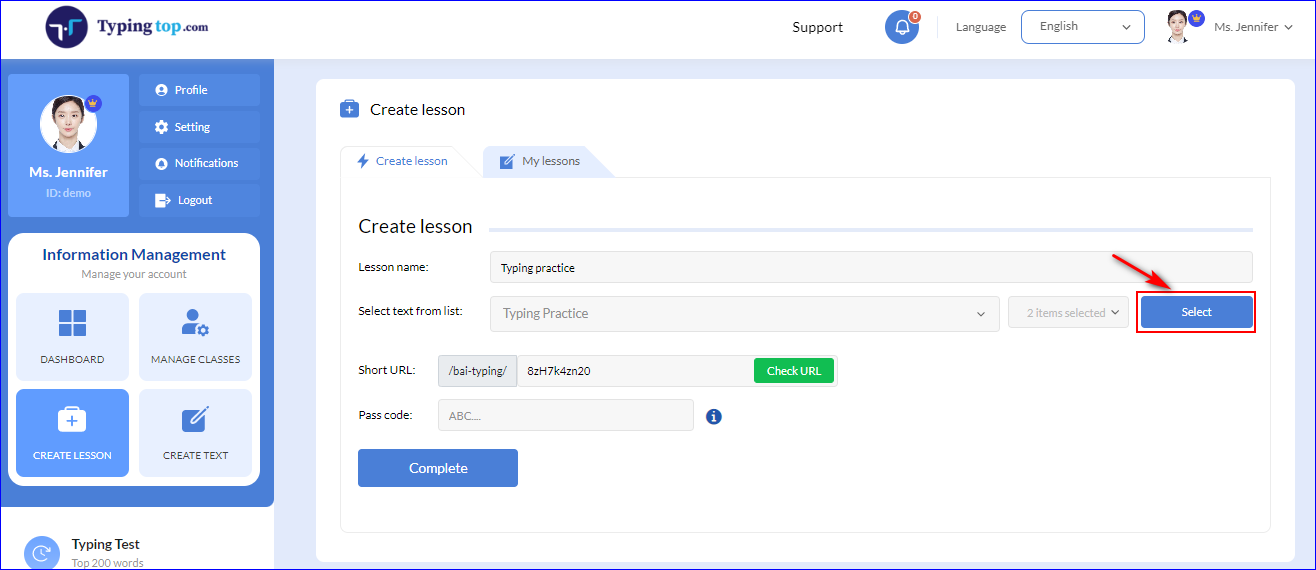Click the TypingTop.com logo
This screenshot has height=570, width=1316.
127,27
